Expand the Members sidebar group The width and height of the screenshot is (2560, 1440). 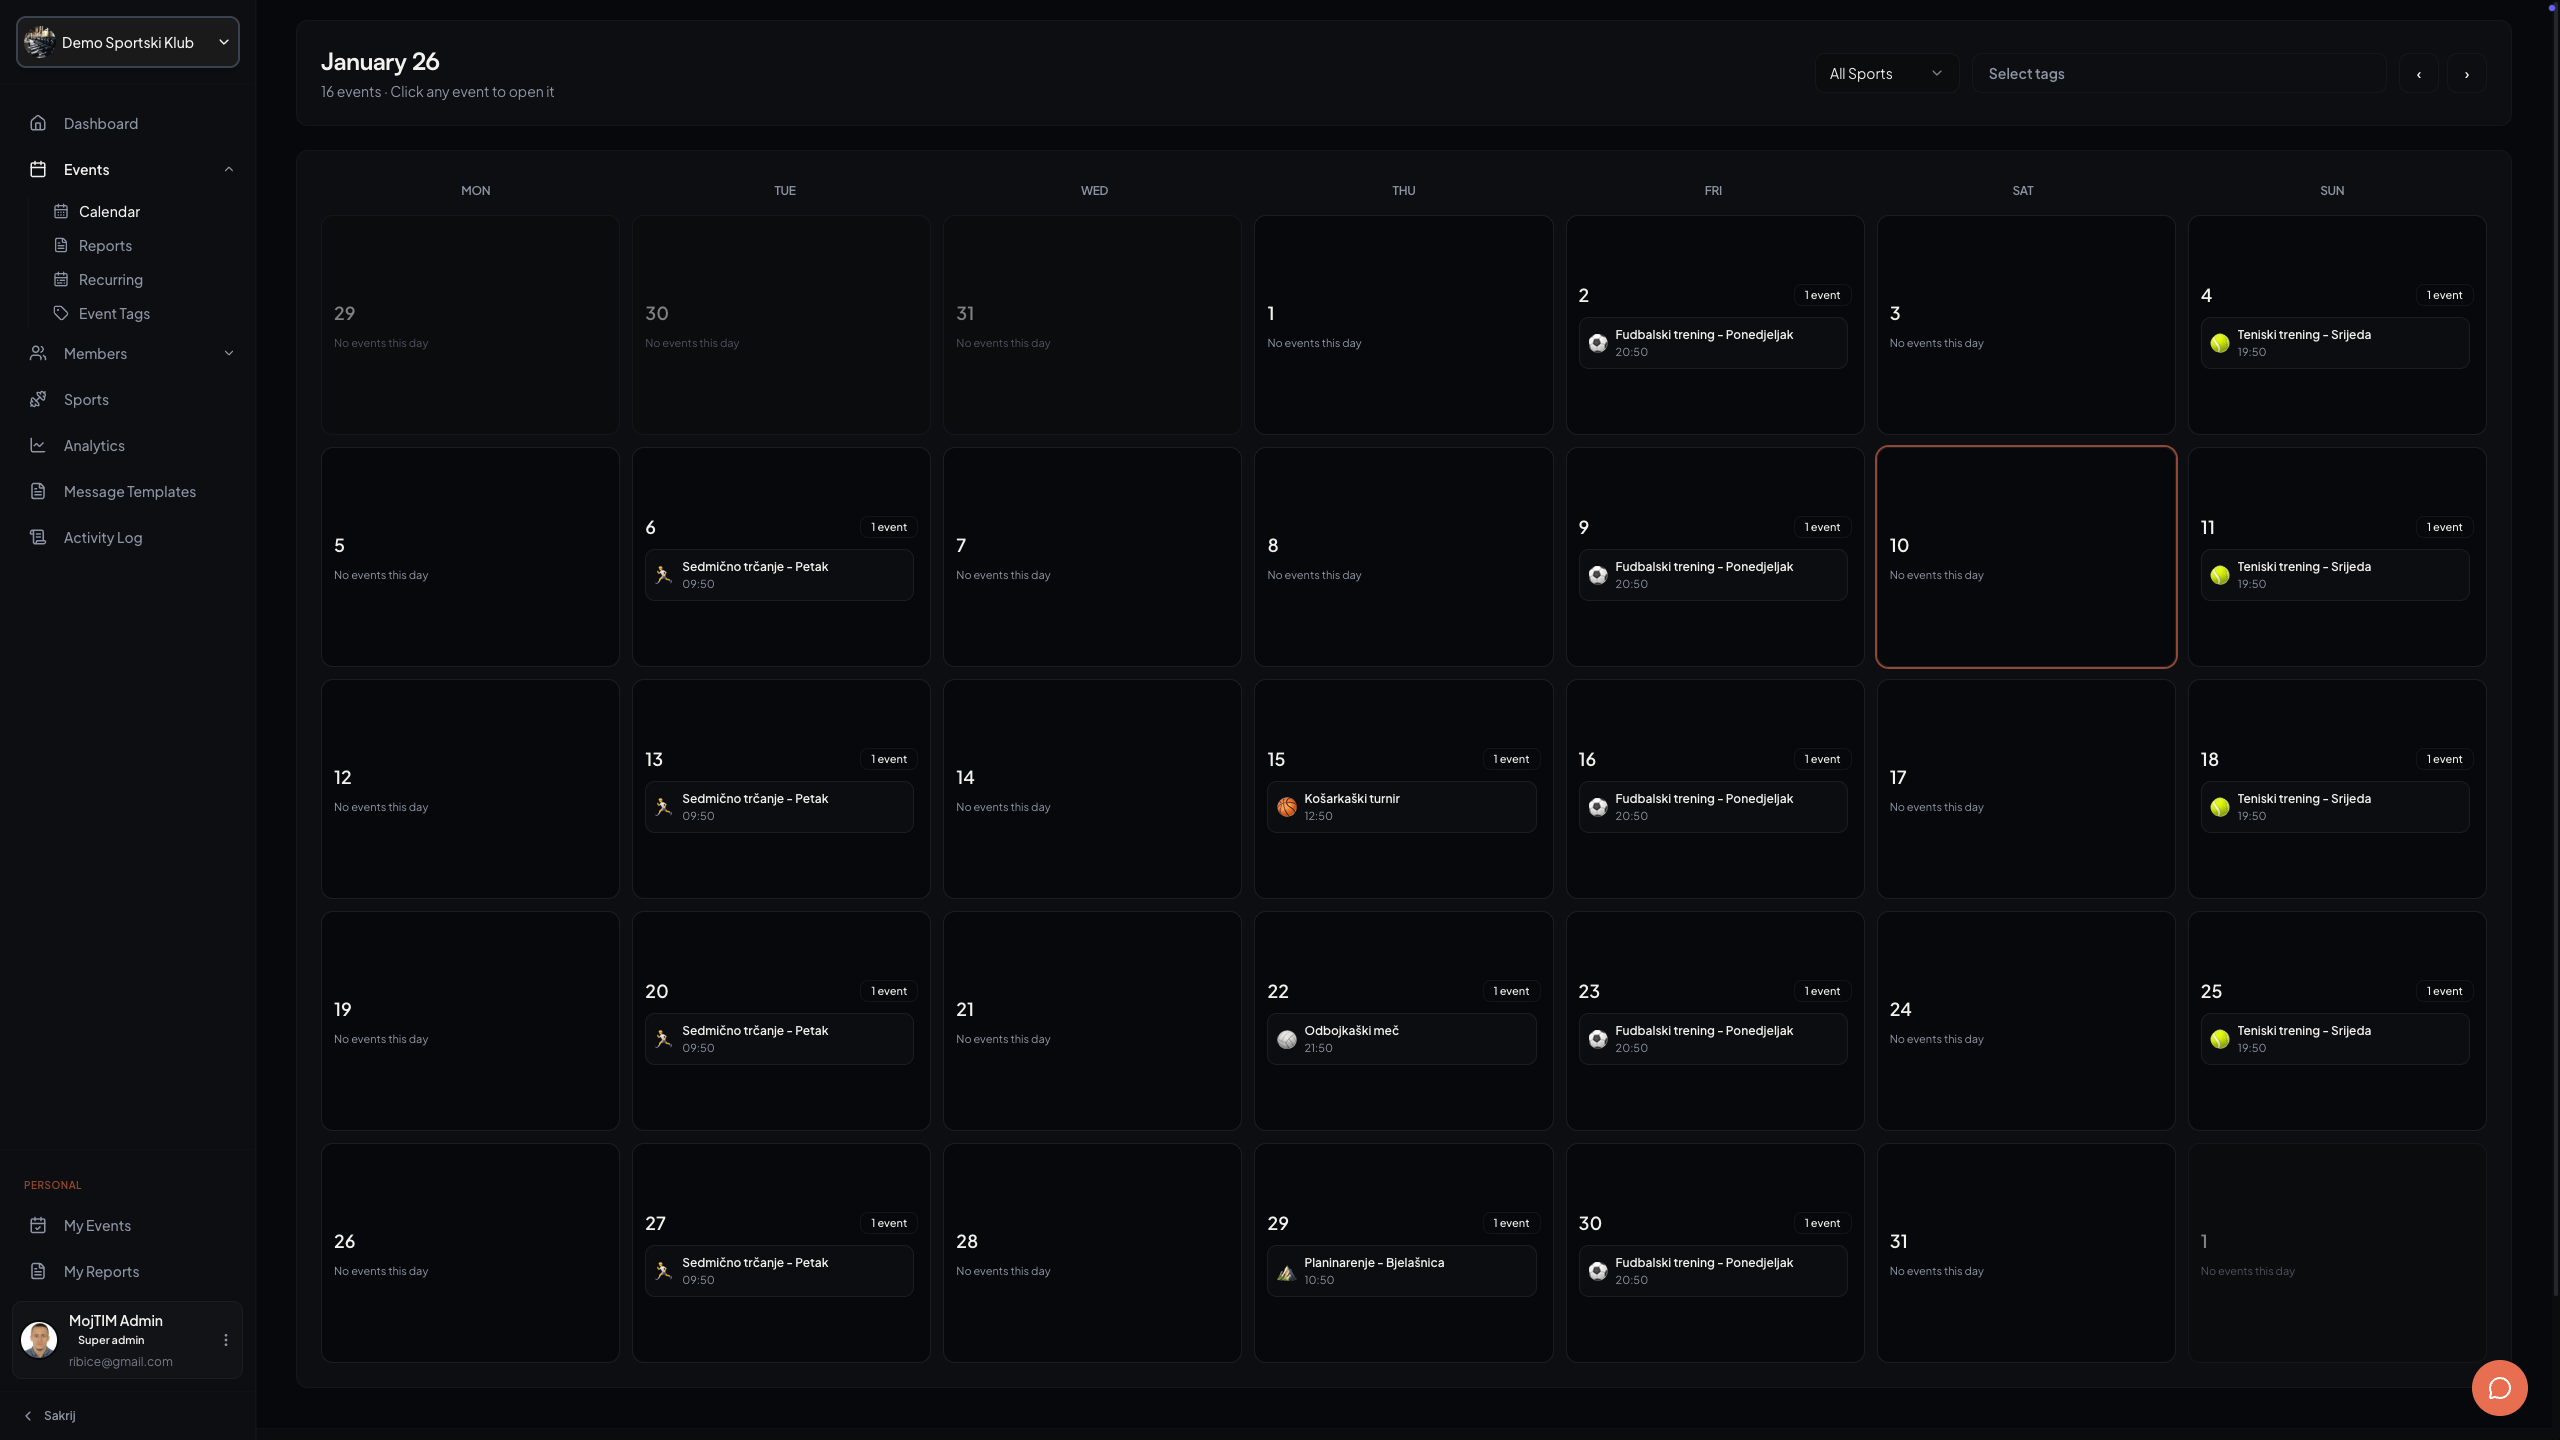228,353
